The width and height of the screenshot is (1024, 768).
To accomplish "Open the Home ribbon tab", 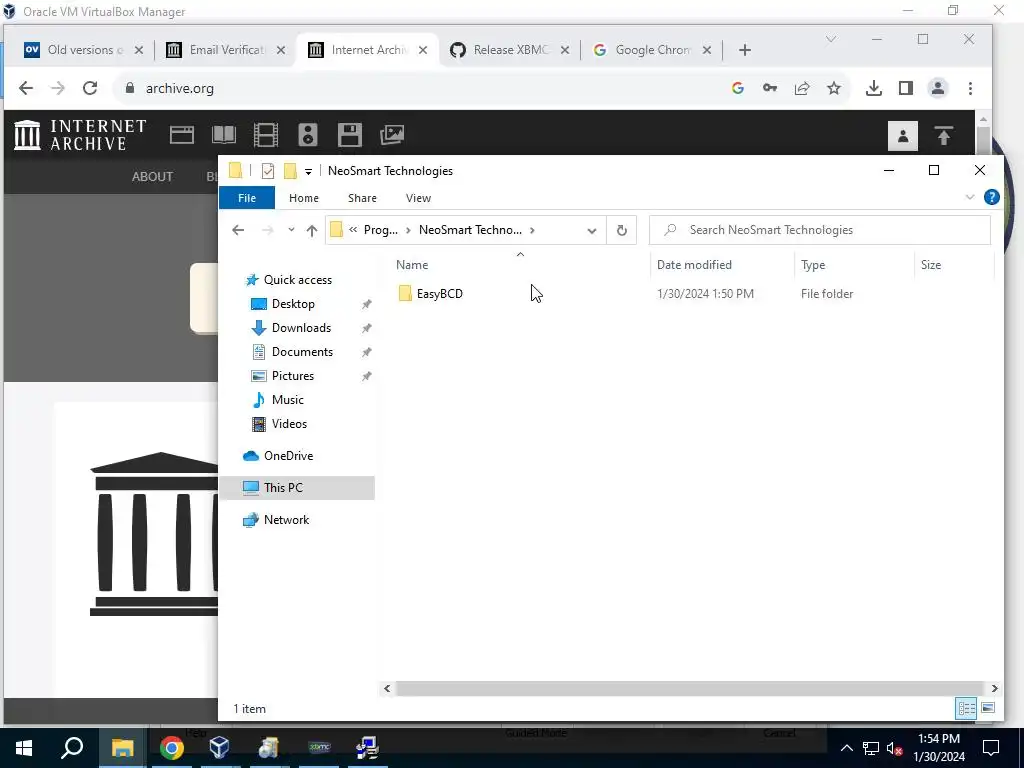I will pos(304,198).
